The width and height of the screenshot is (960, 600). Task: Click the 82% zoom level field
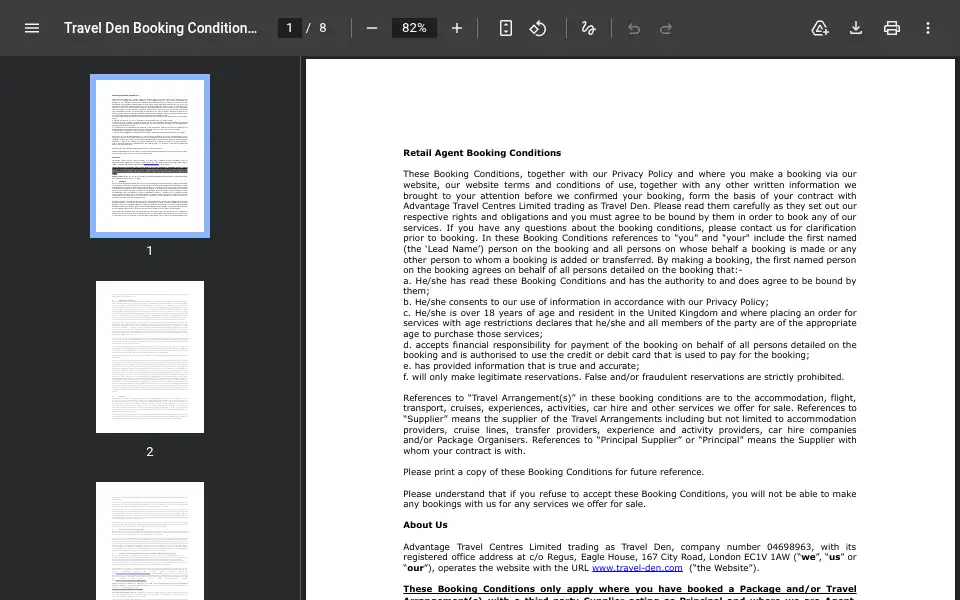click(x=414, y=28)
